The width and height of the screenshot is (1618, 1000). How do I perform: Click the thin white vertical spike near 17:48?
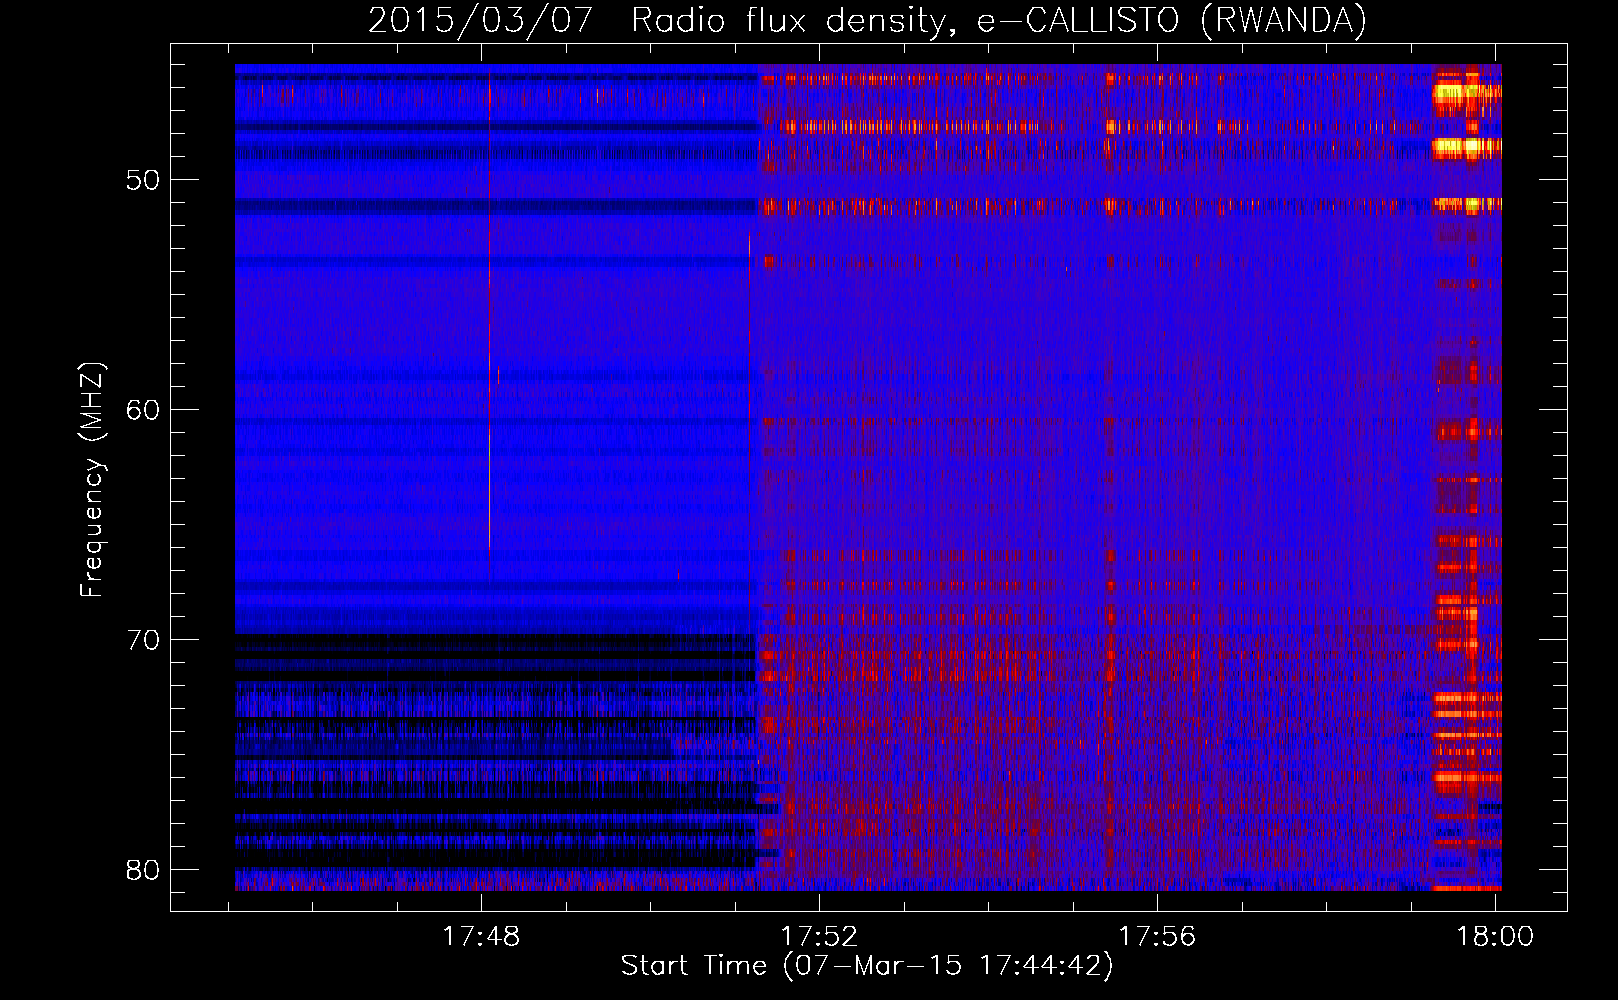click(489, 310)
